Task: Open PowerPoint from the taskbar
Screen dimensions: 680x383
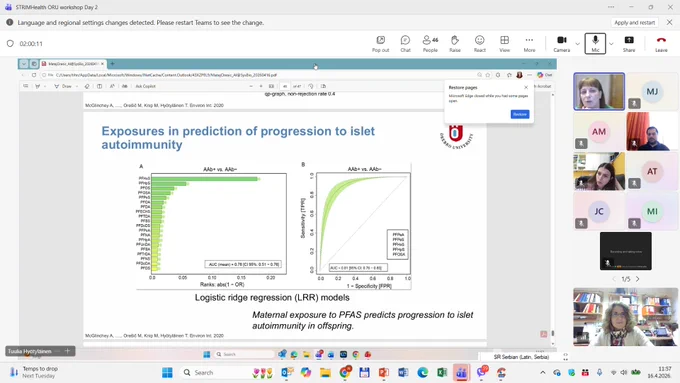Action: pyautogui.click(x=384, y=373)
